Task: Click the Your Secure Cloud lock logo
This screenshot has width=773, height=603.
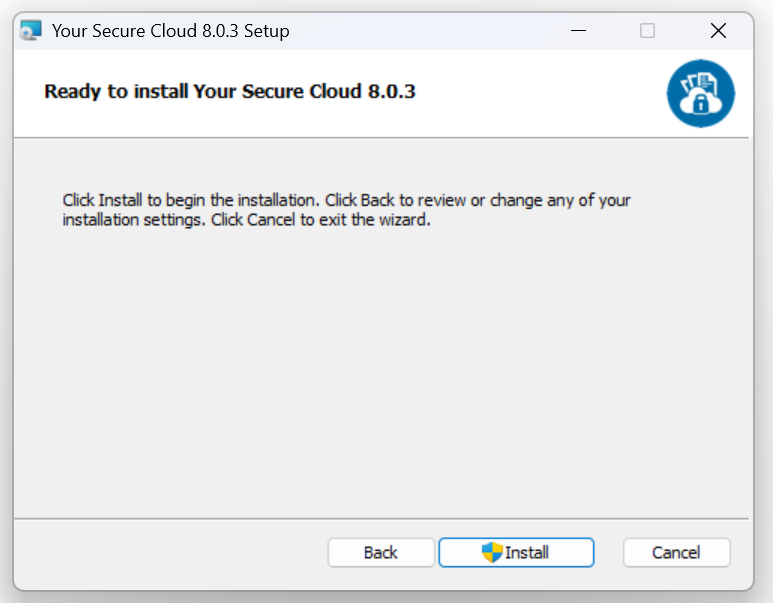Action: 701,93
